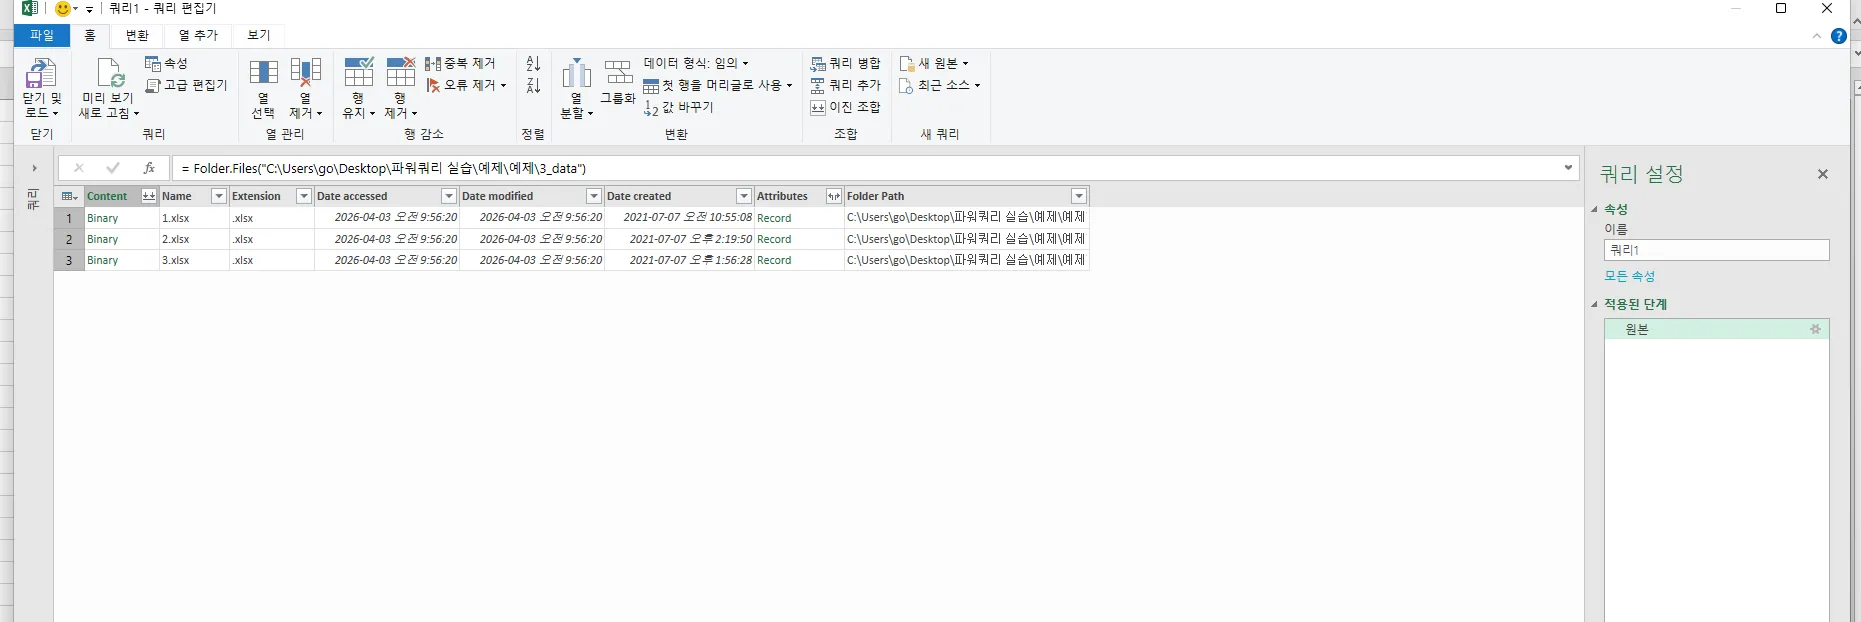Image resolution: width=1861 pixels, height=622 pixels.
Task: Click the Binary link in row 1
Action: 103,218
